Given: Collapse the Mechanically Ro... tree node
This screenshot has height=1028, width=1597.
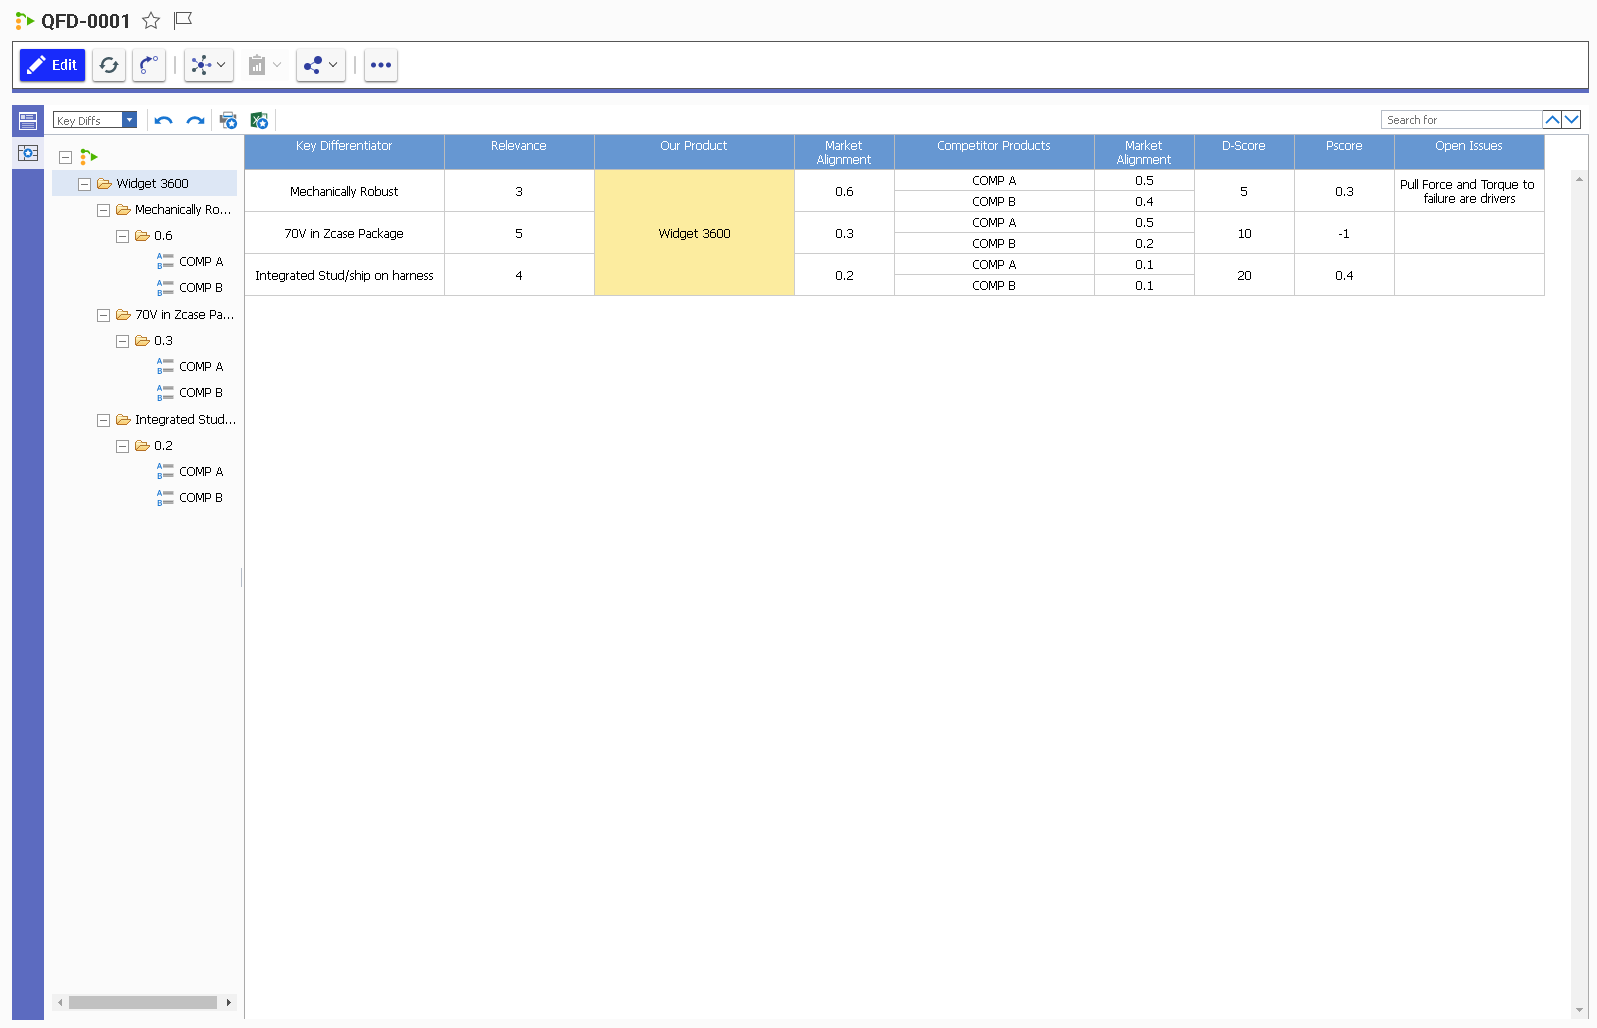Looking at the screenshot, I should (x=103, y=210).
